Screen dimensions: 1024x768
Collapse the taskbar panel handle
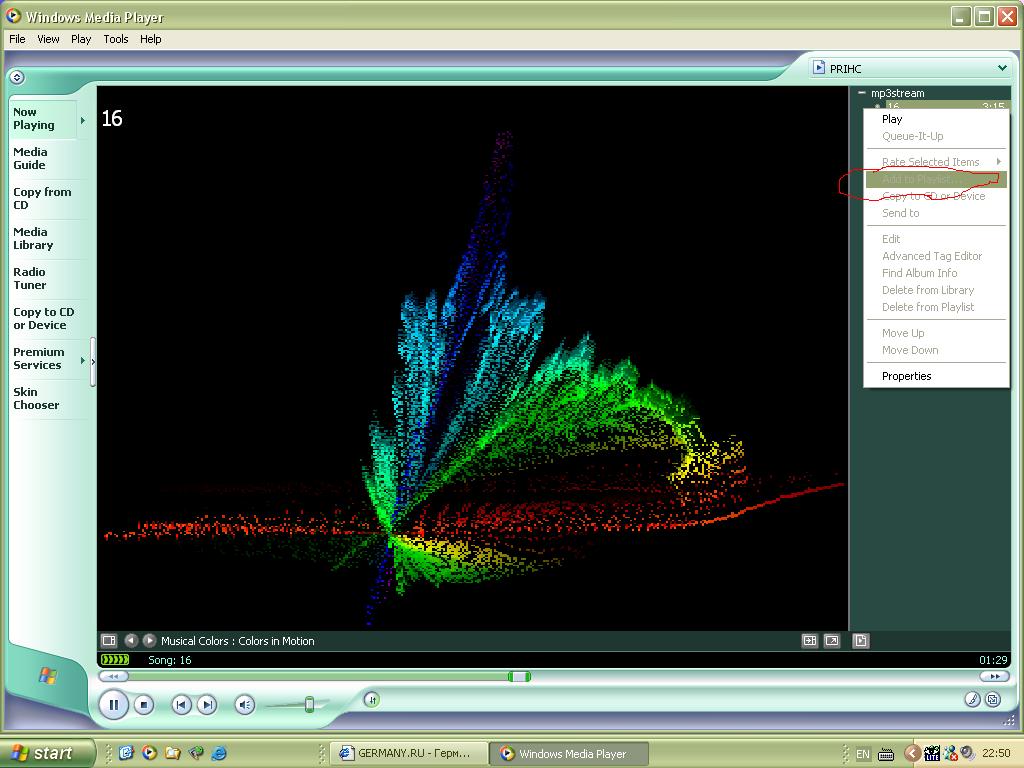pyautogui.click(x=93, y=362)
